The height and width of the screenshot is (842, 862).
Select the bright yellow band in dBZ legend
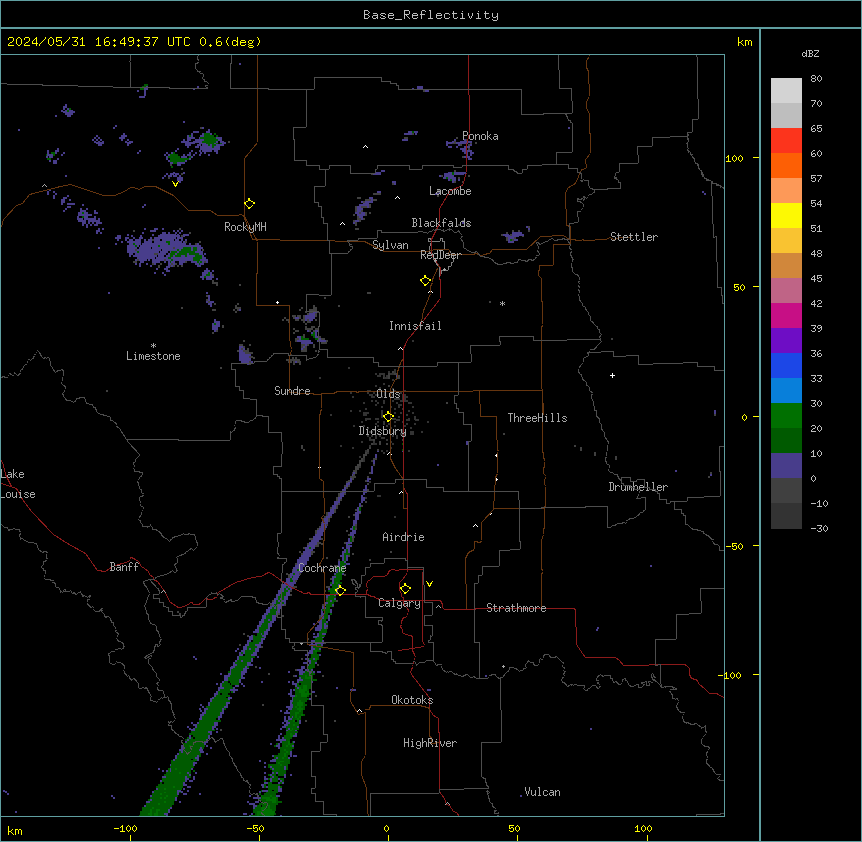[786, 215]
